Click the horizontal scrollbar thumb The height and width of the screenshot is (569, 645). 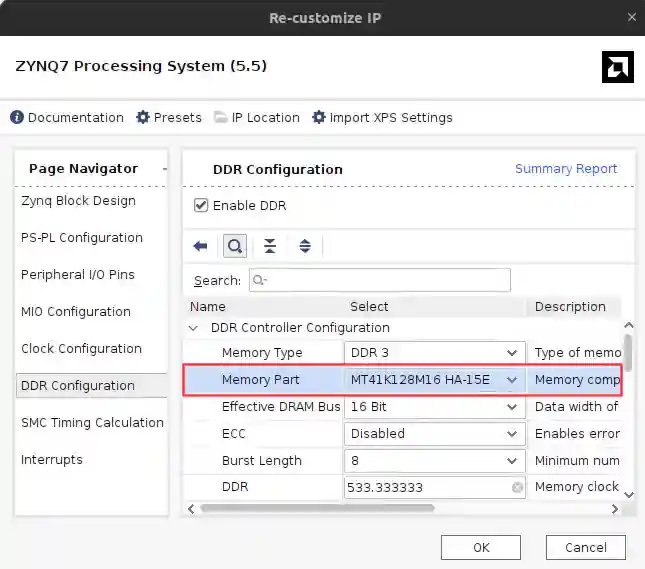click(x=317, y=509)
